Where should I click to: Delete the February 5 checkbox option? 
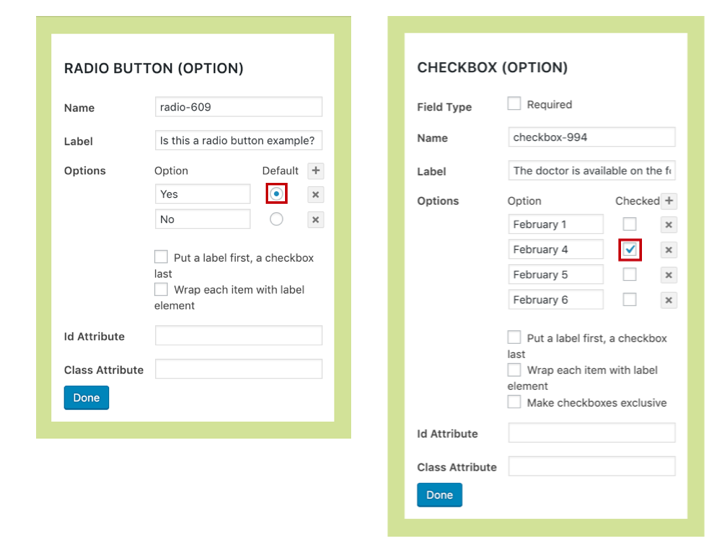(x=669, y=275)
